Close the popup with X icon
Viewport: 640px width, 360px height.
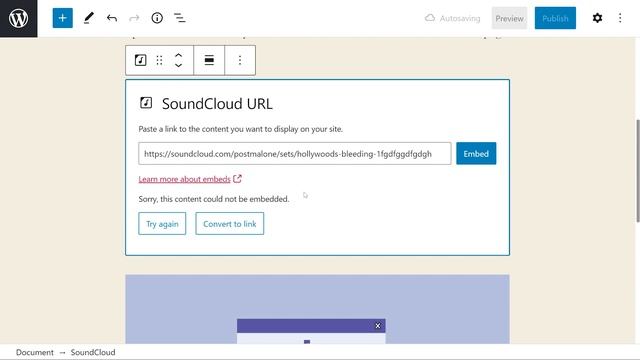(x=378, y=326)
